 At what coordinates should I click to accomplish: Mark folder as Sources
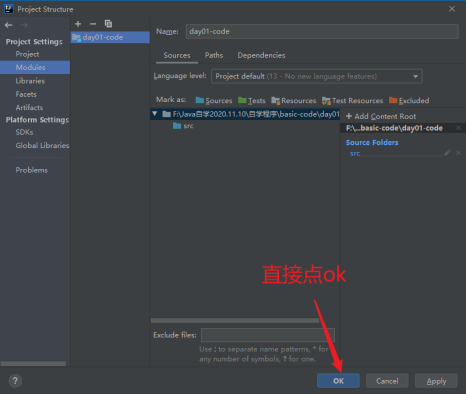(214, 100)
